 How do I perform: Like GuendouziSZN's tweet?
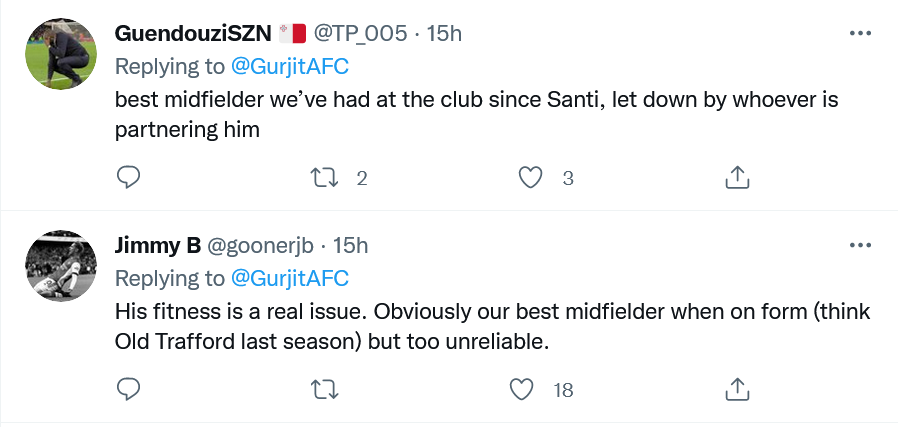531,178
